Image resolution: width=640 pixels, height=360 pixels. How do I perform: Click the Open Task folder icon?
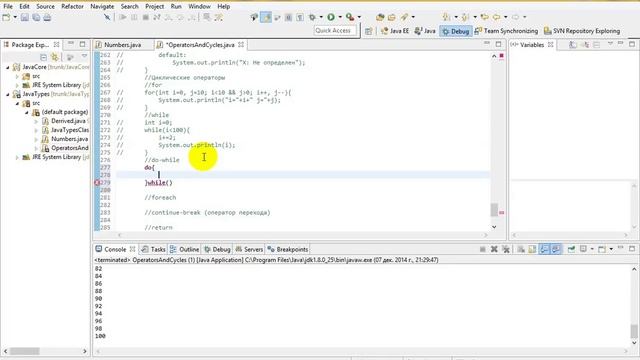coord(392,17)
